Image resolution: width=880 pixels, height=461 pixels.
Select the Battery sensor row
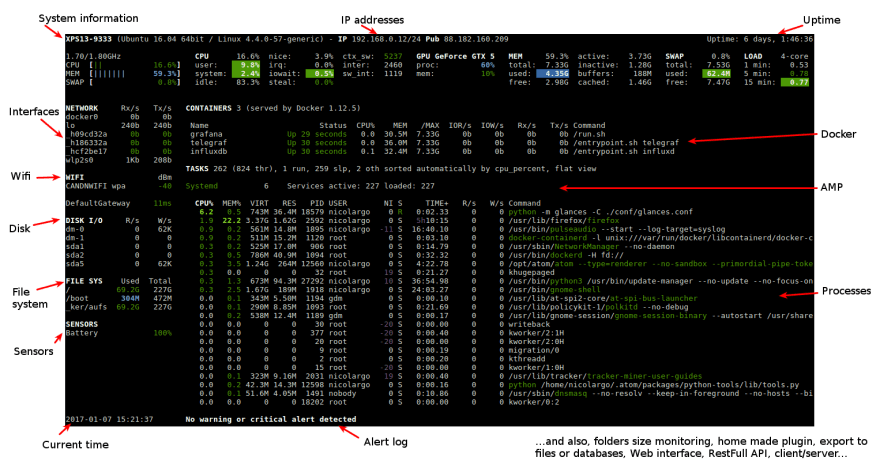[118, 333]
